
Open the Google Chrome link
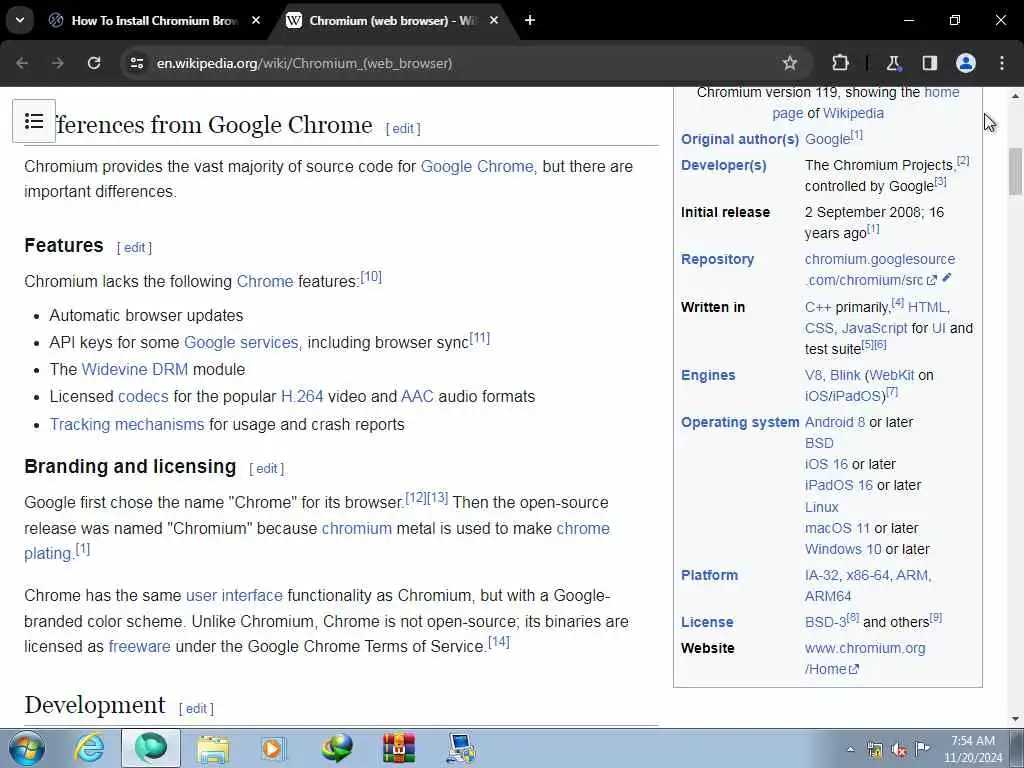(x=477, y=167)
